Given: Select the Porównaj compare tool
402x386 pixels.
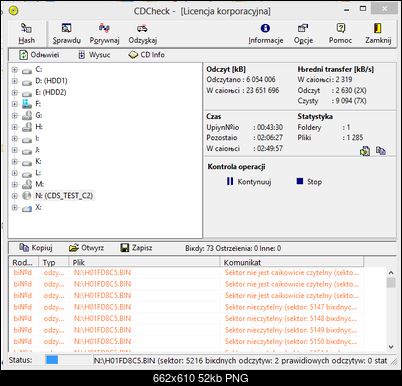Looking at the screenshot, I should tap(104, 33).
